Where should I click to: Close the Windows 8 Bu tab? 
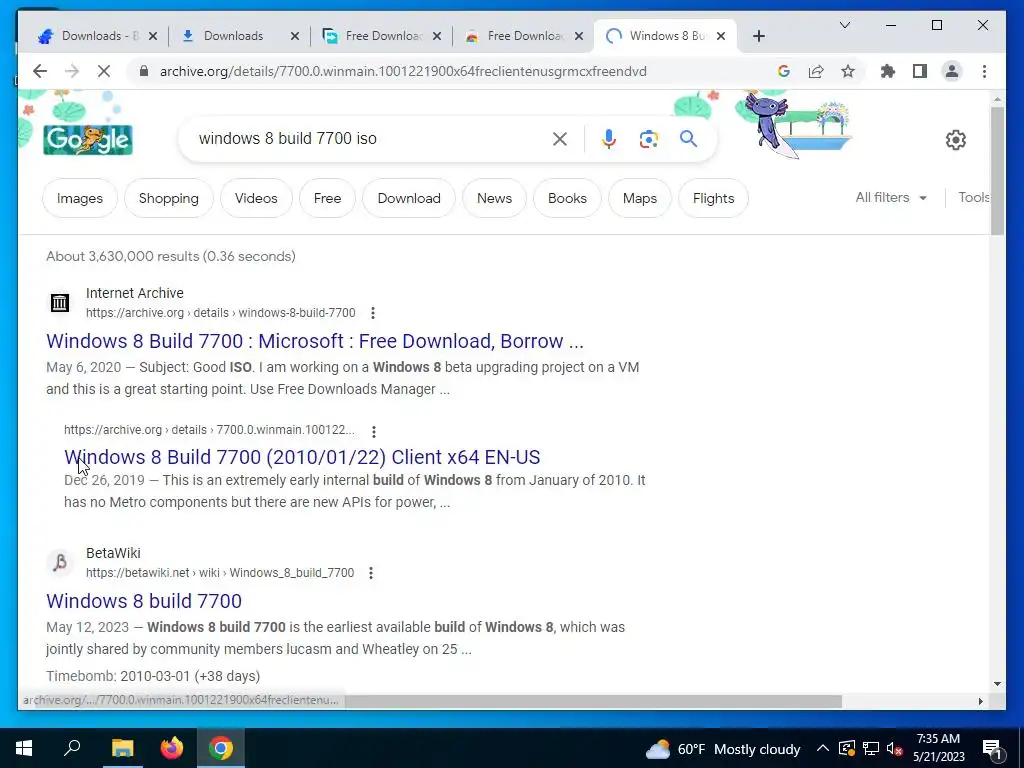pyautogui.click(x=721, y=36)
